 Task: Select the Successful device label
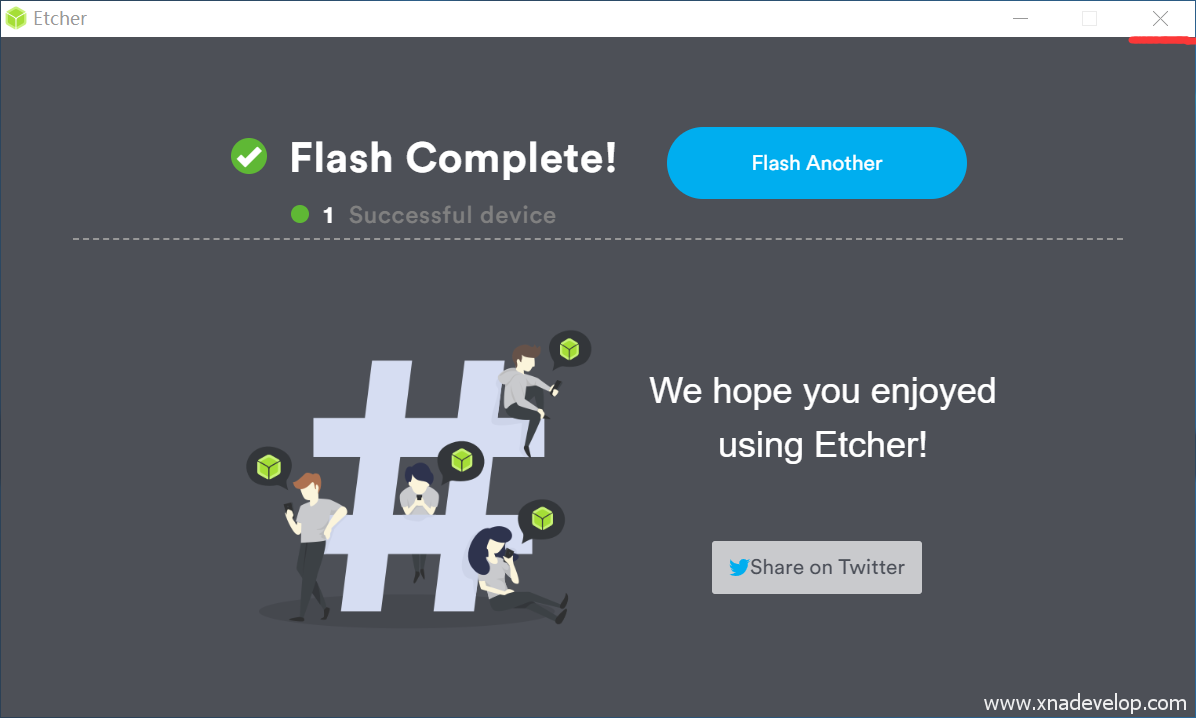click(452, 215)
